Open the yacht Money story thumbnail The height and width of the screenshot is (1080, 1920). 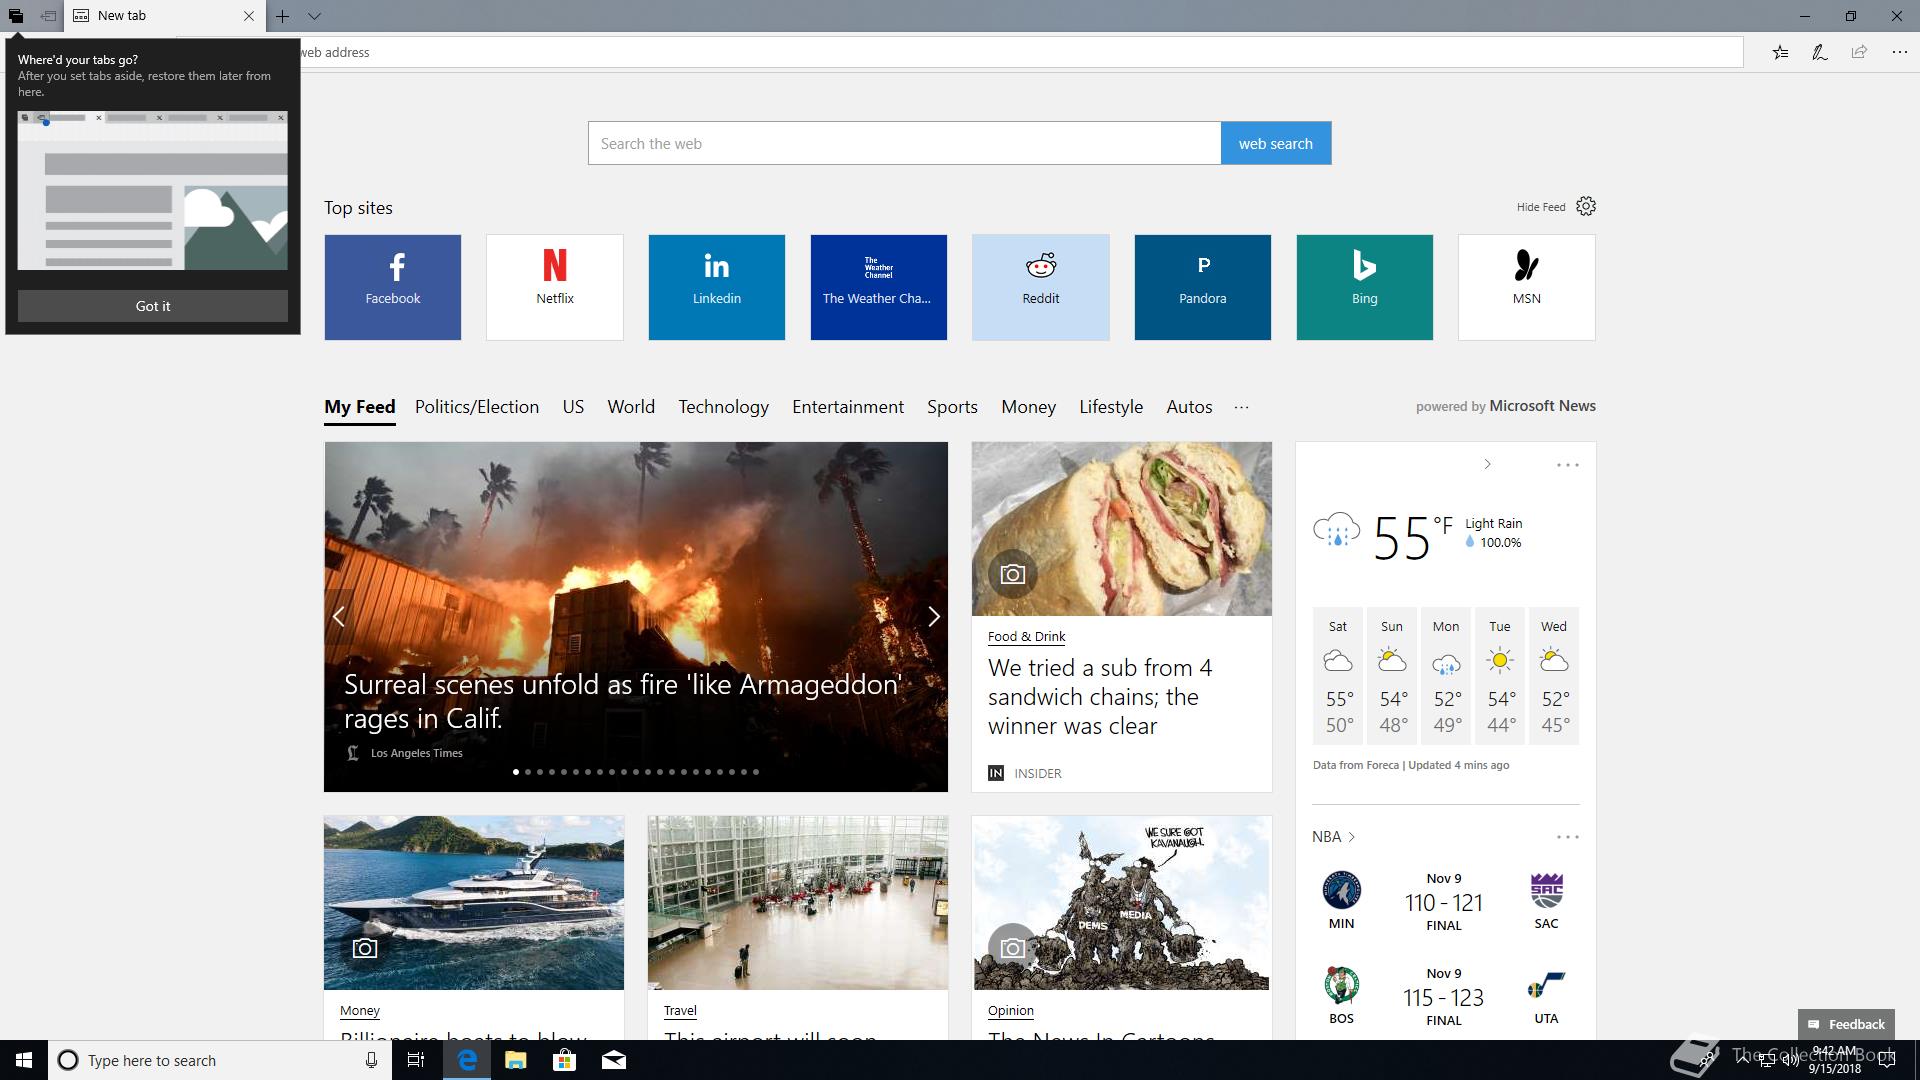click(474, 903)
